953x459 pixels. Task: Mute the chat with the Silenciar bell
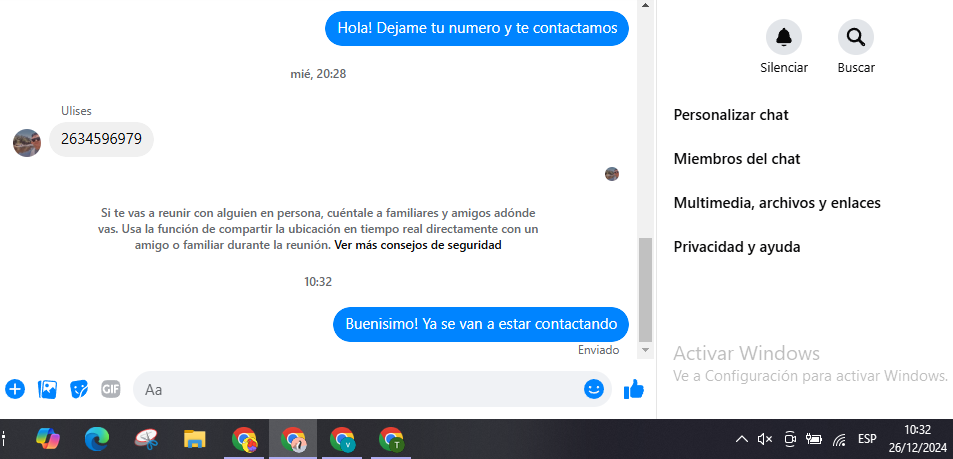[x=783, y=37]
